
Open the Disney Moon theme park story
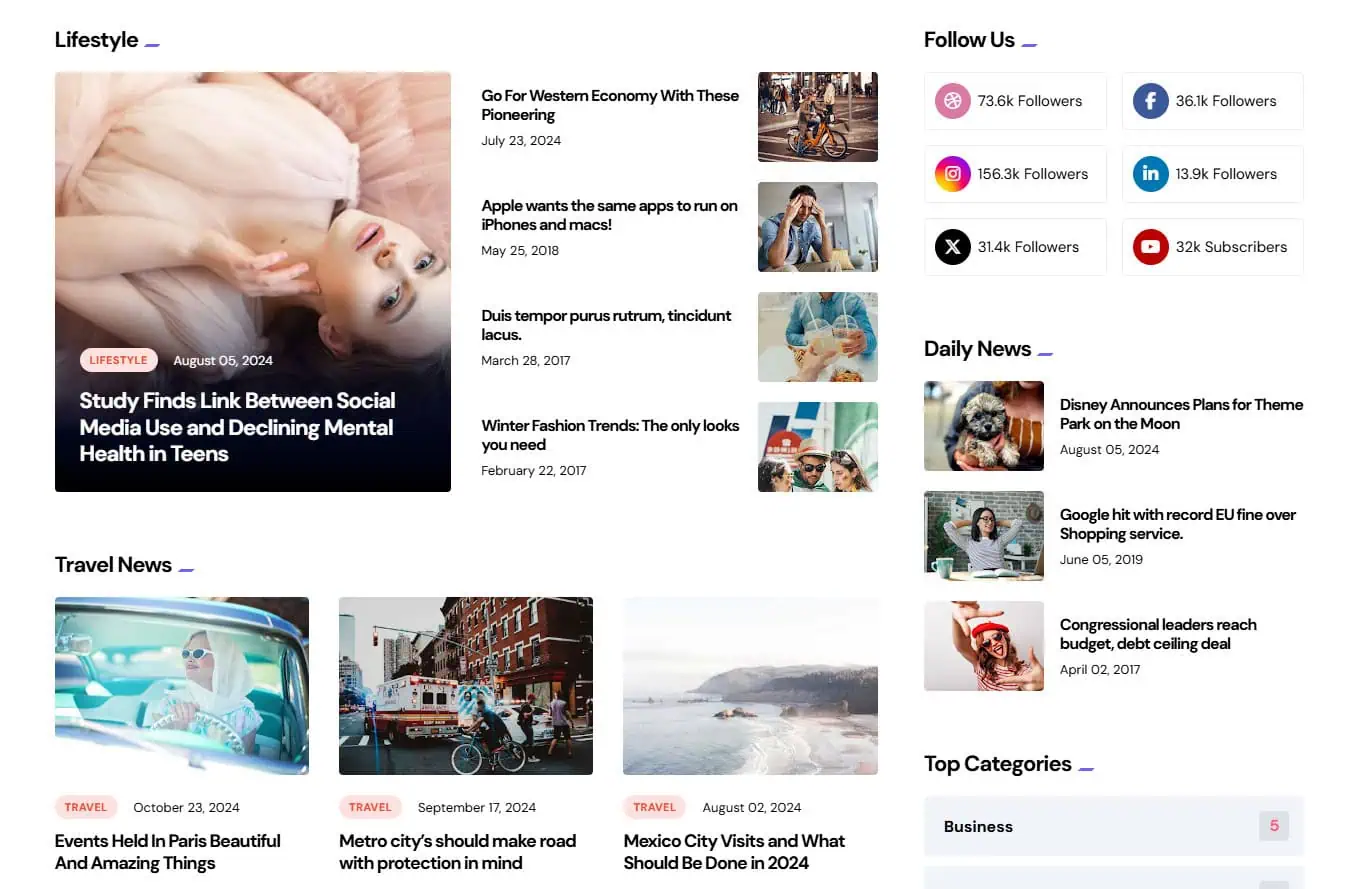[x=1181, y=414]
